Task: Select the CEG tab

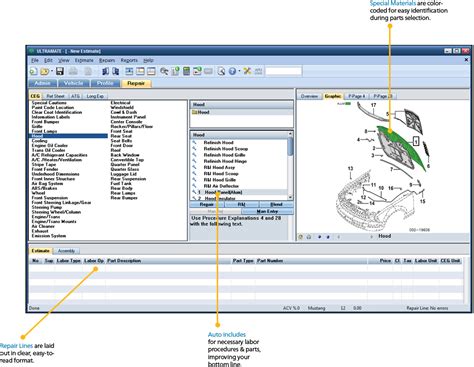Action: [35, 96]
